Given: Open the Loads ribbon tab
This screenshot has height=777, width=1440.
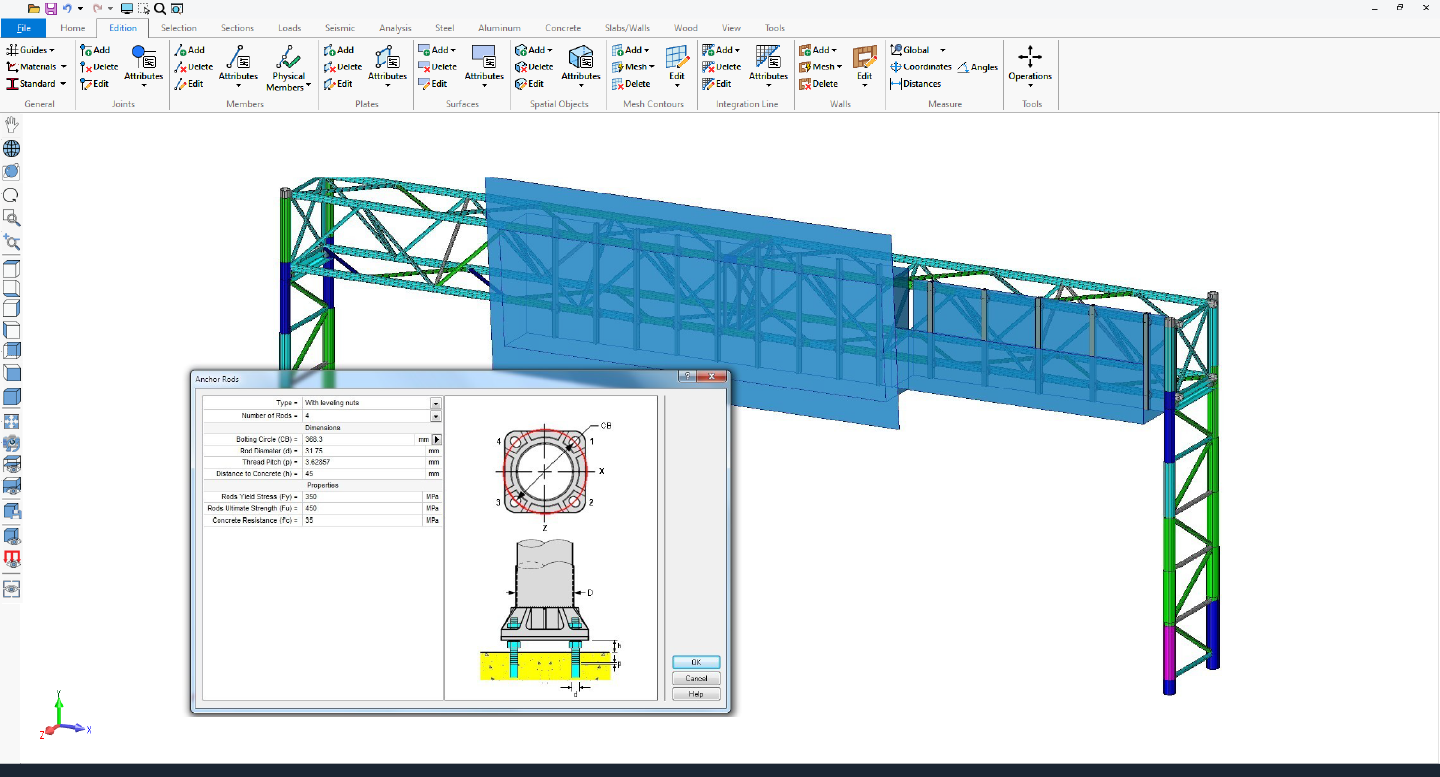Looking at the screenshot, I should [289, 28].
